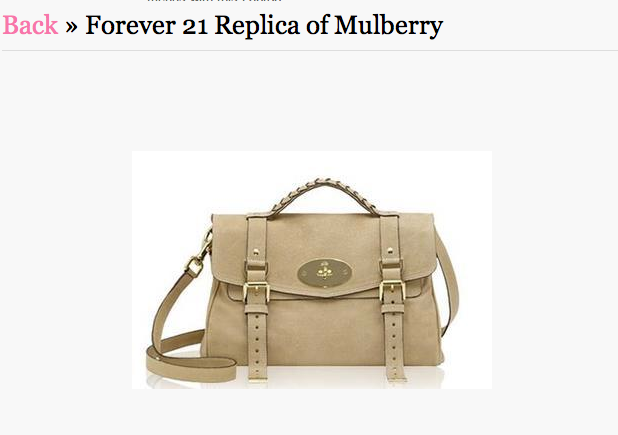Click the number 21 in the heading
618x435 pixels.
tap(195, 27)
